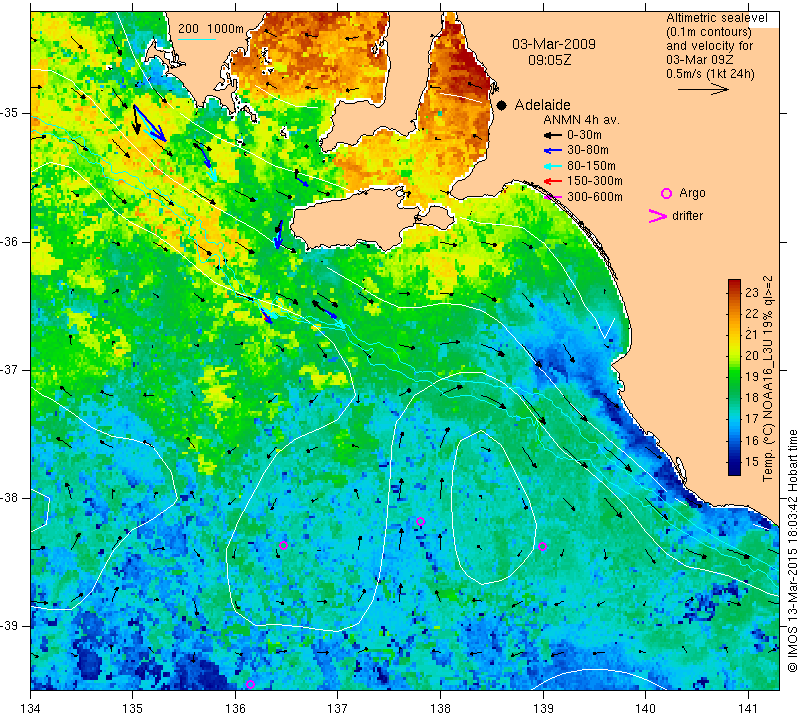This screenshot has width=800, height=720.
Task: Click the Argo float marker near 136.5E 38.4S
Action: [x=284, y=545]
